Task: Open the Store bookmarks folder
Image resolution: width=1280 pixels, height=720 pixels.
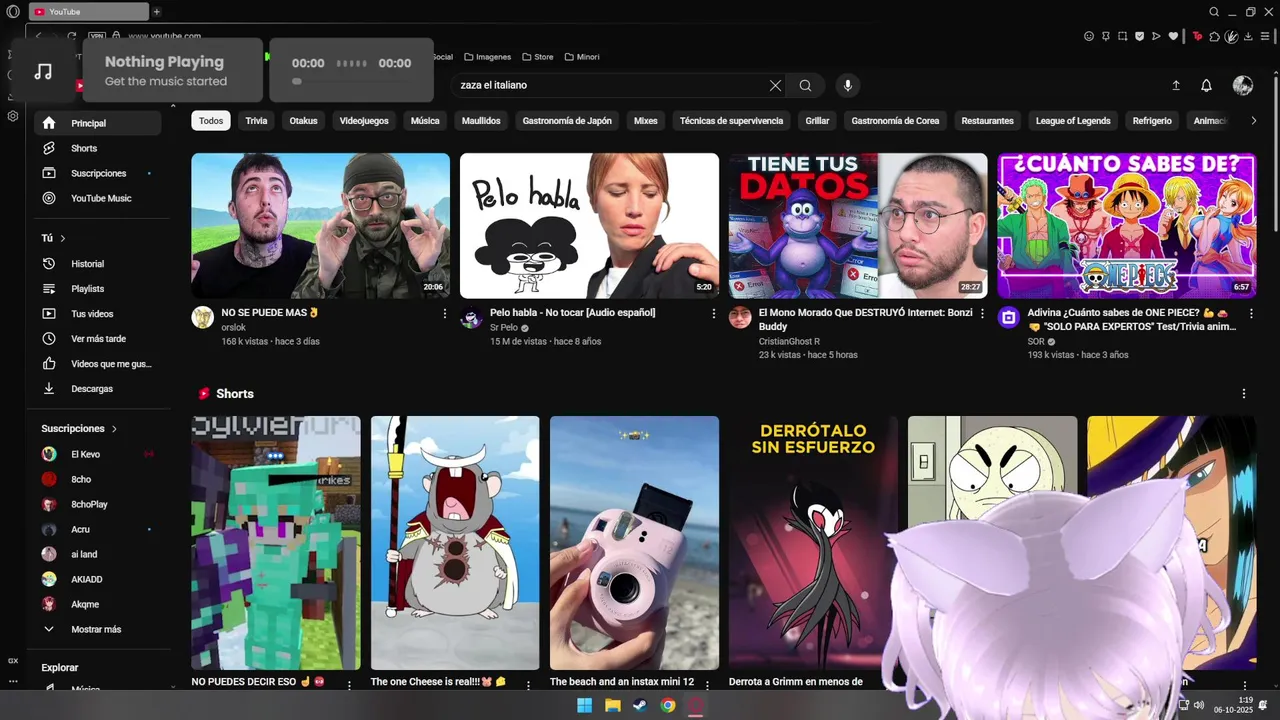Action: pyautogui.click(x=537, y=57)
